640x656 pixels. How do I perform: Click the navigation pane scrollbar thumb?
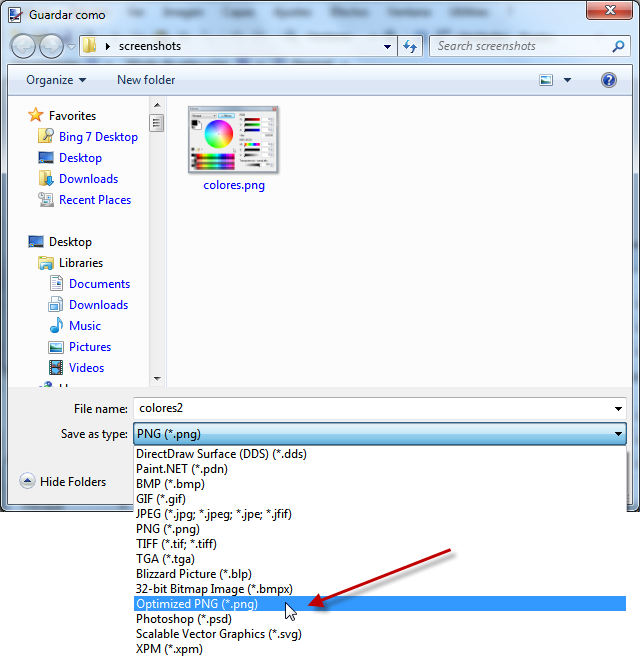click(x=156, y=123)
